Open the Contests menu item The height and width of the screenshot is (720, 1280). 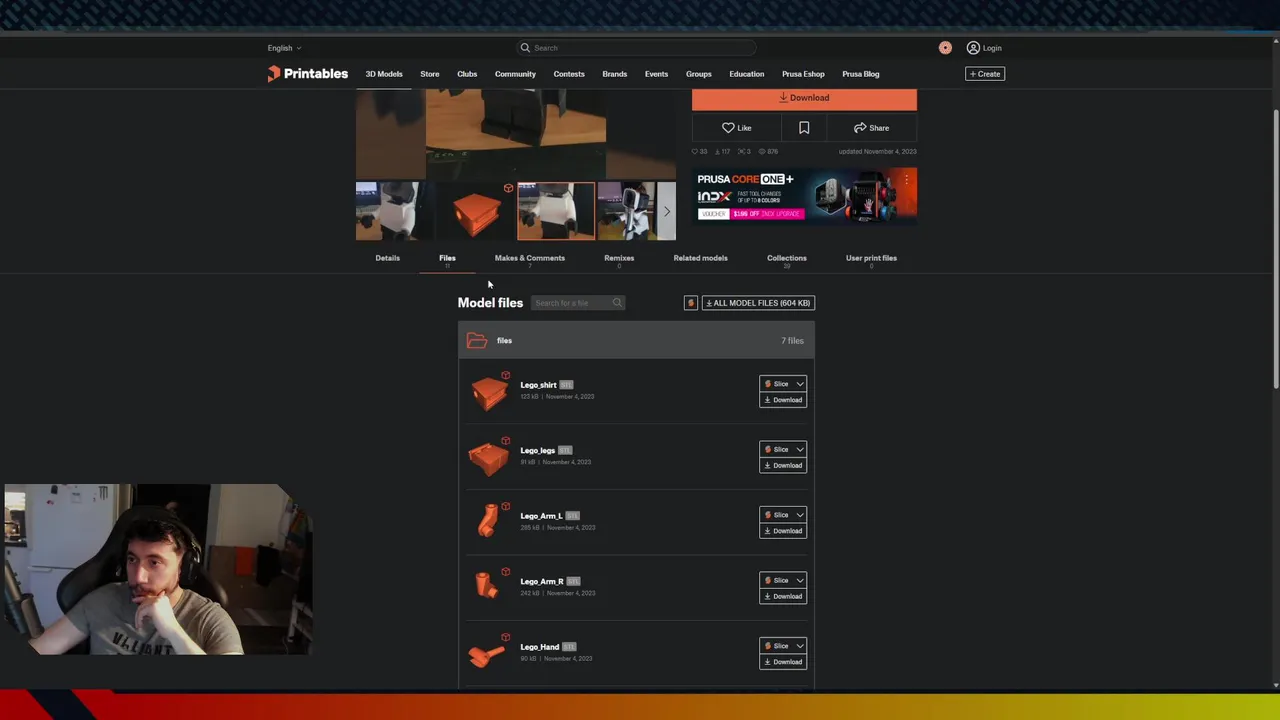(569, 74)
